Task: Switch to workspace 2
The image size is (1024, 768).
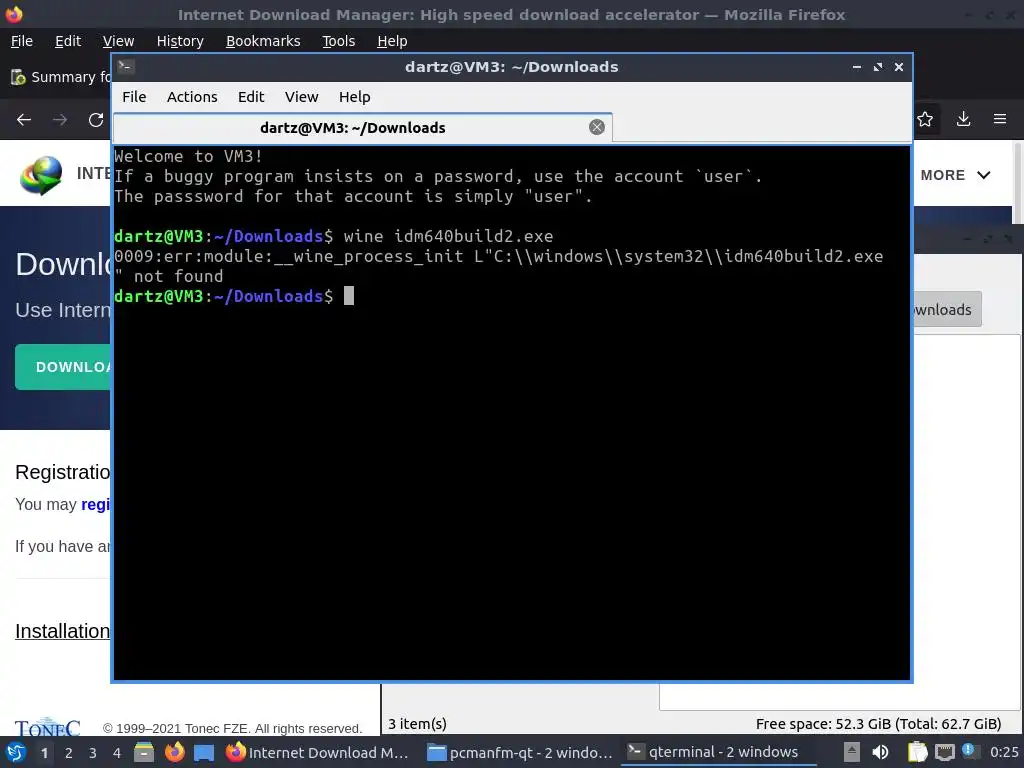Action: [69, 753]
